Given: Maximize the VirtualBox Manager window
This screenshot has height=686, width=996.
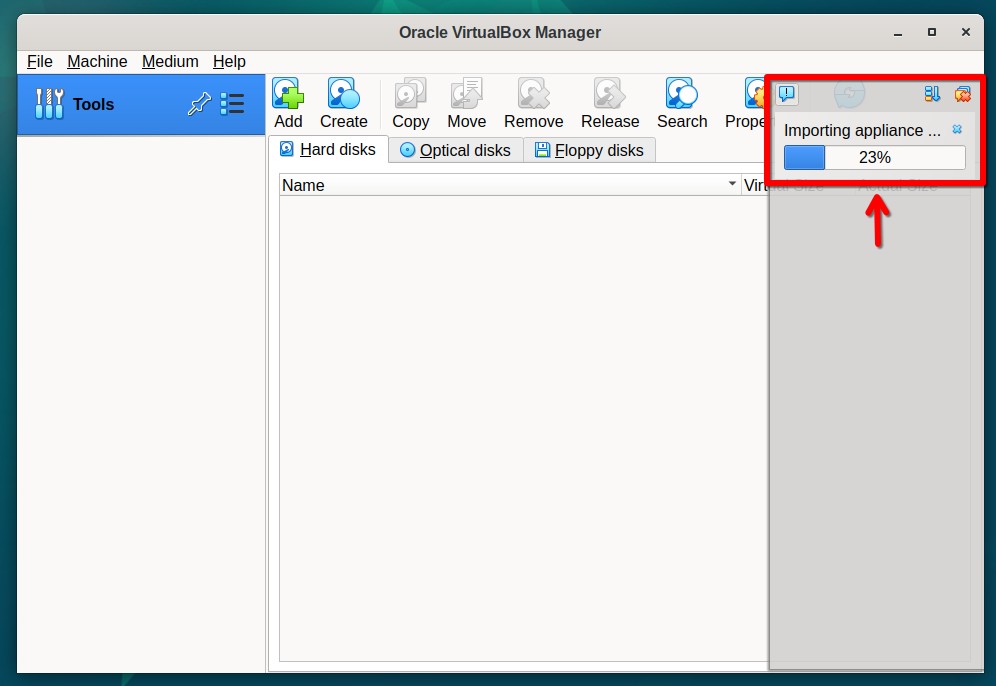Looking at the screenshot, I should tap(931, 32).
